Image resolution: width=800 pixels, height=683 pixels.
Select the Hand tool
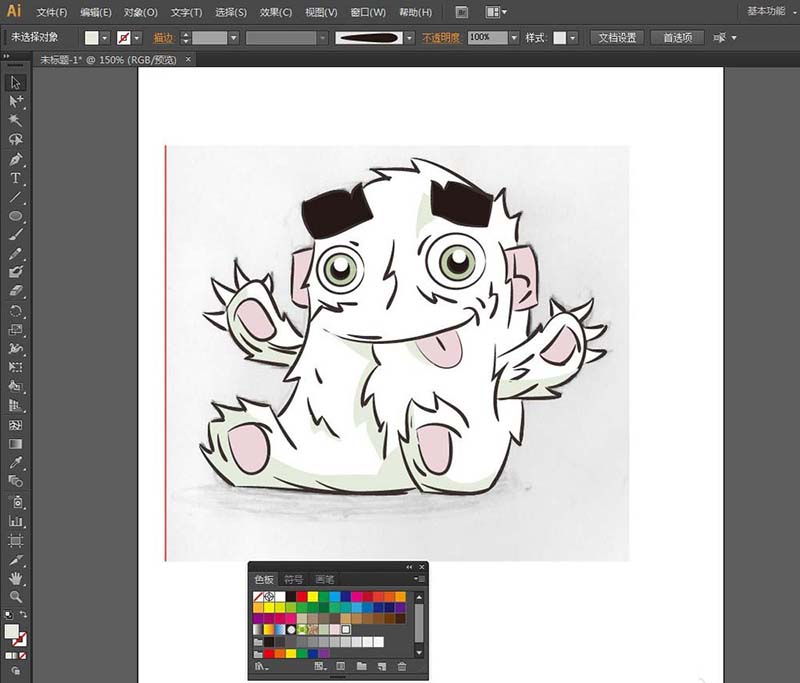(15, 578)
